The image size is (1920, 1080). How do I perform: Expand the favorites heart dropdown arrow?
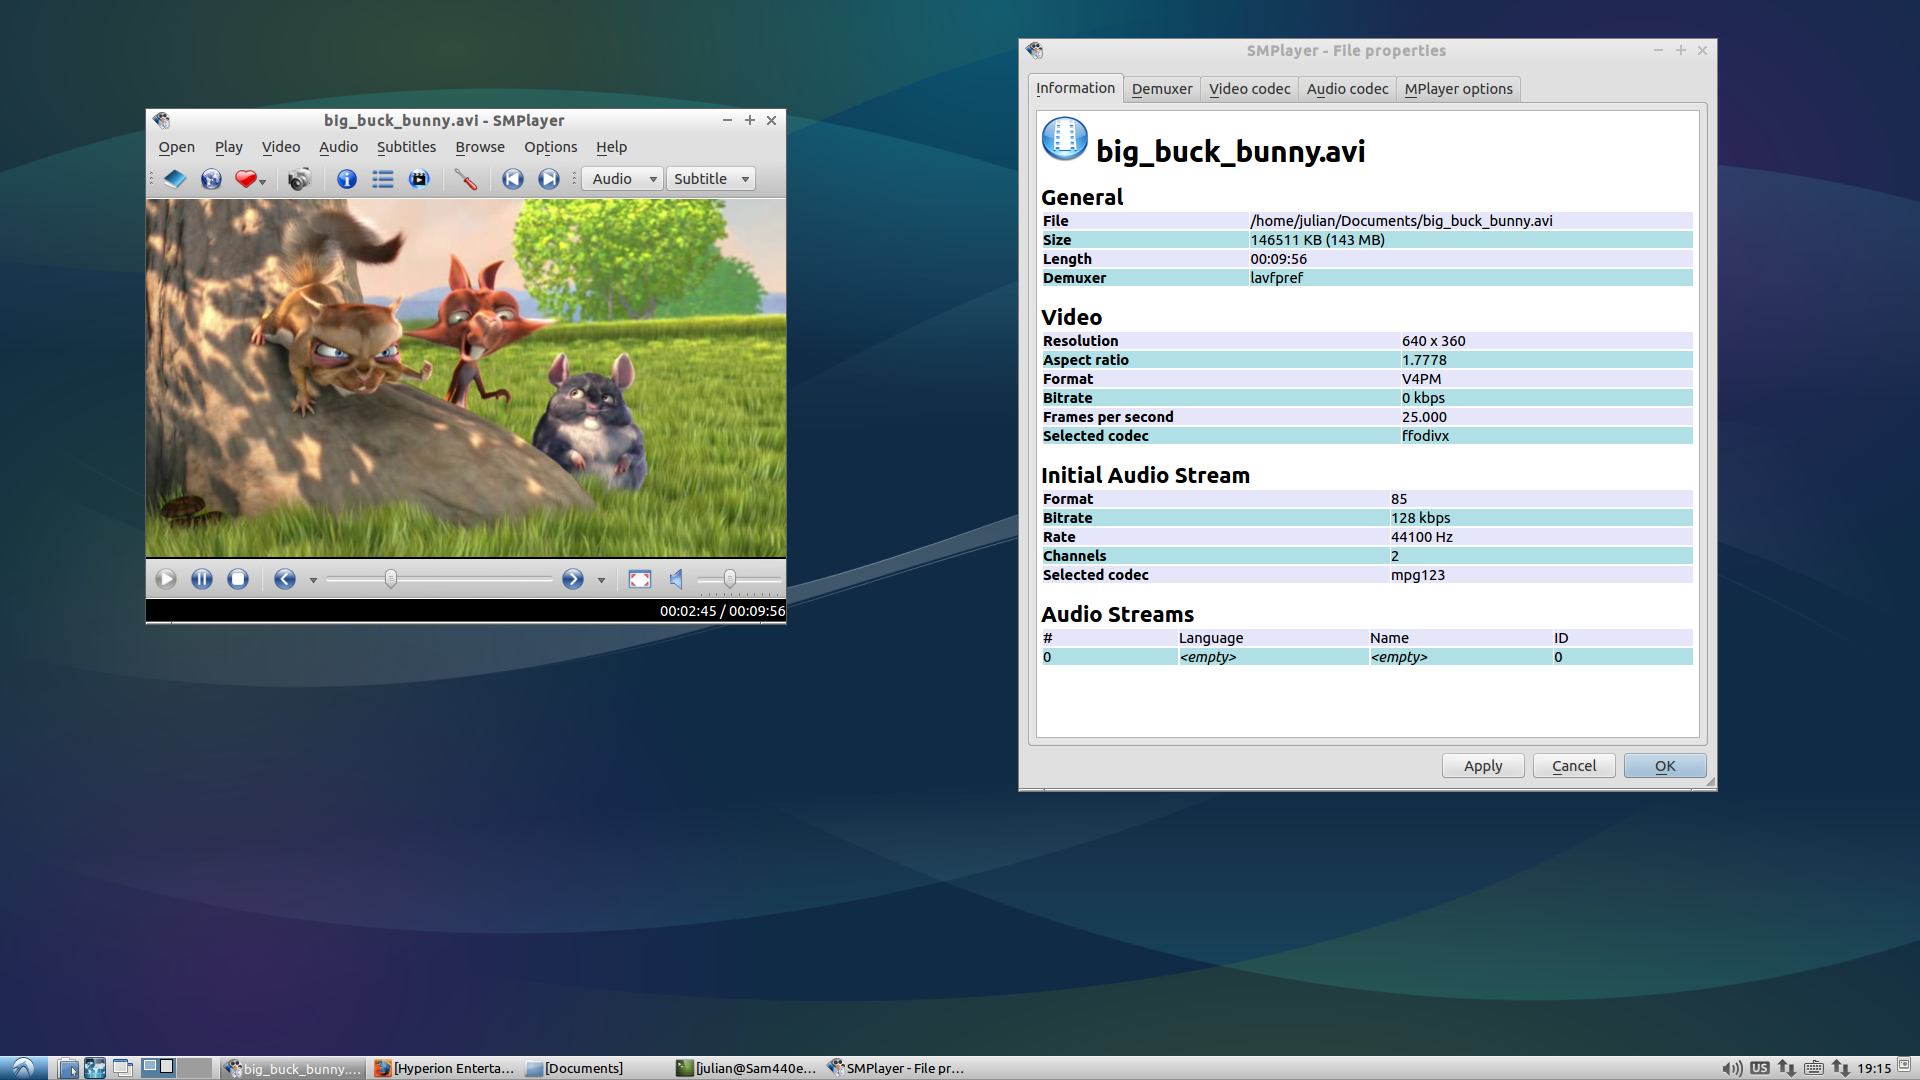[x=263, y=182]
